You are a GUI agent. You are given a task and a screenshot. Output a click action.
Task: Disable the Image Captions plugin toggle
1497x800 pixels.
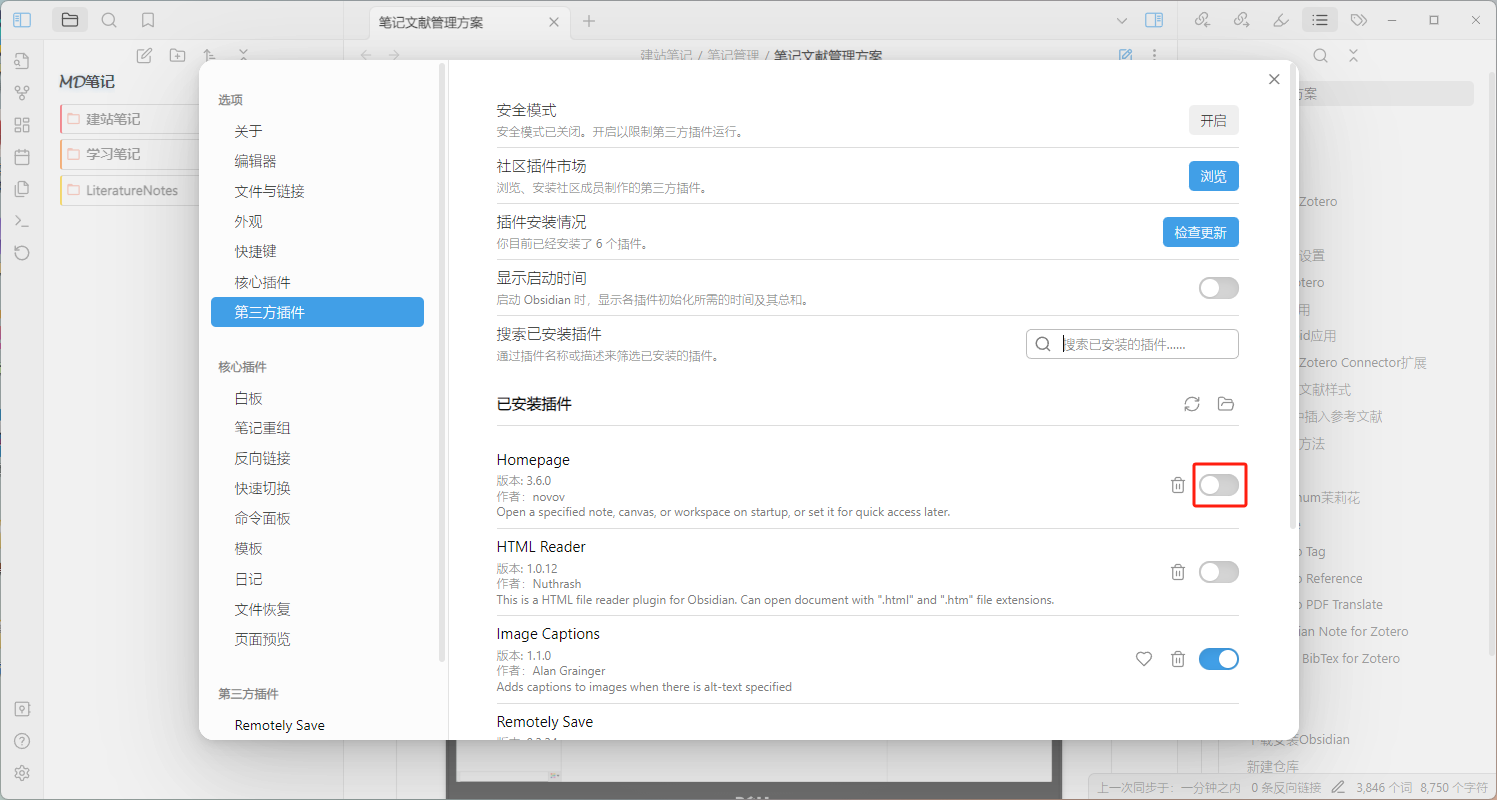(x=1219, y=659)
